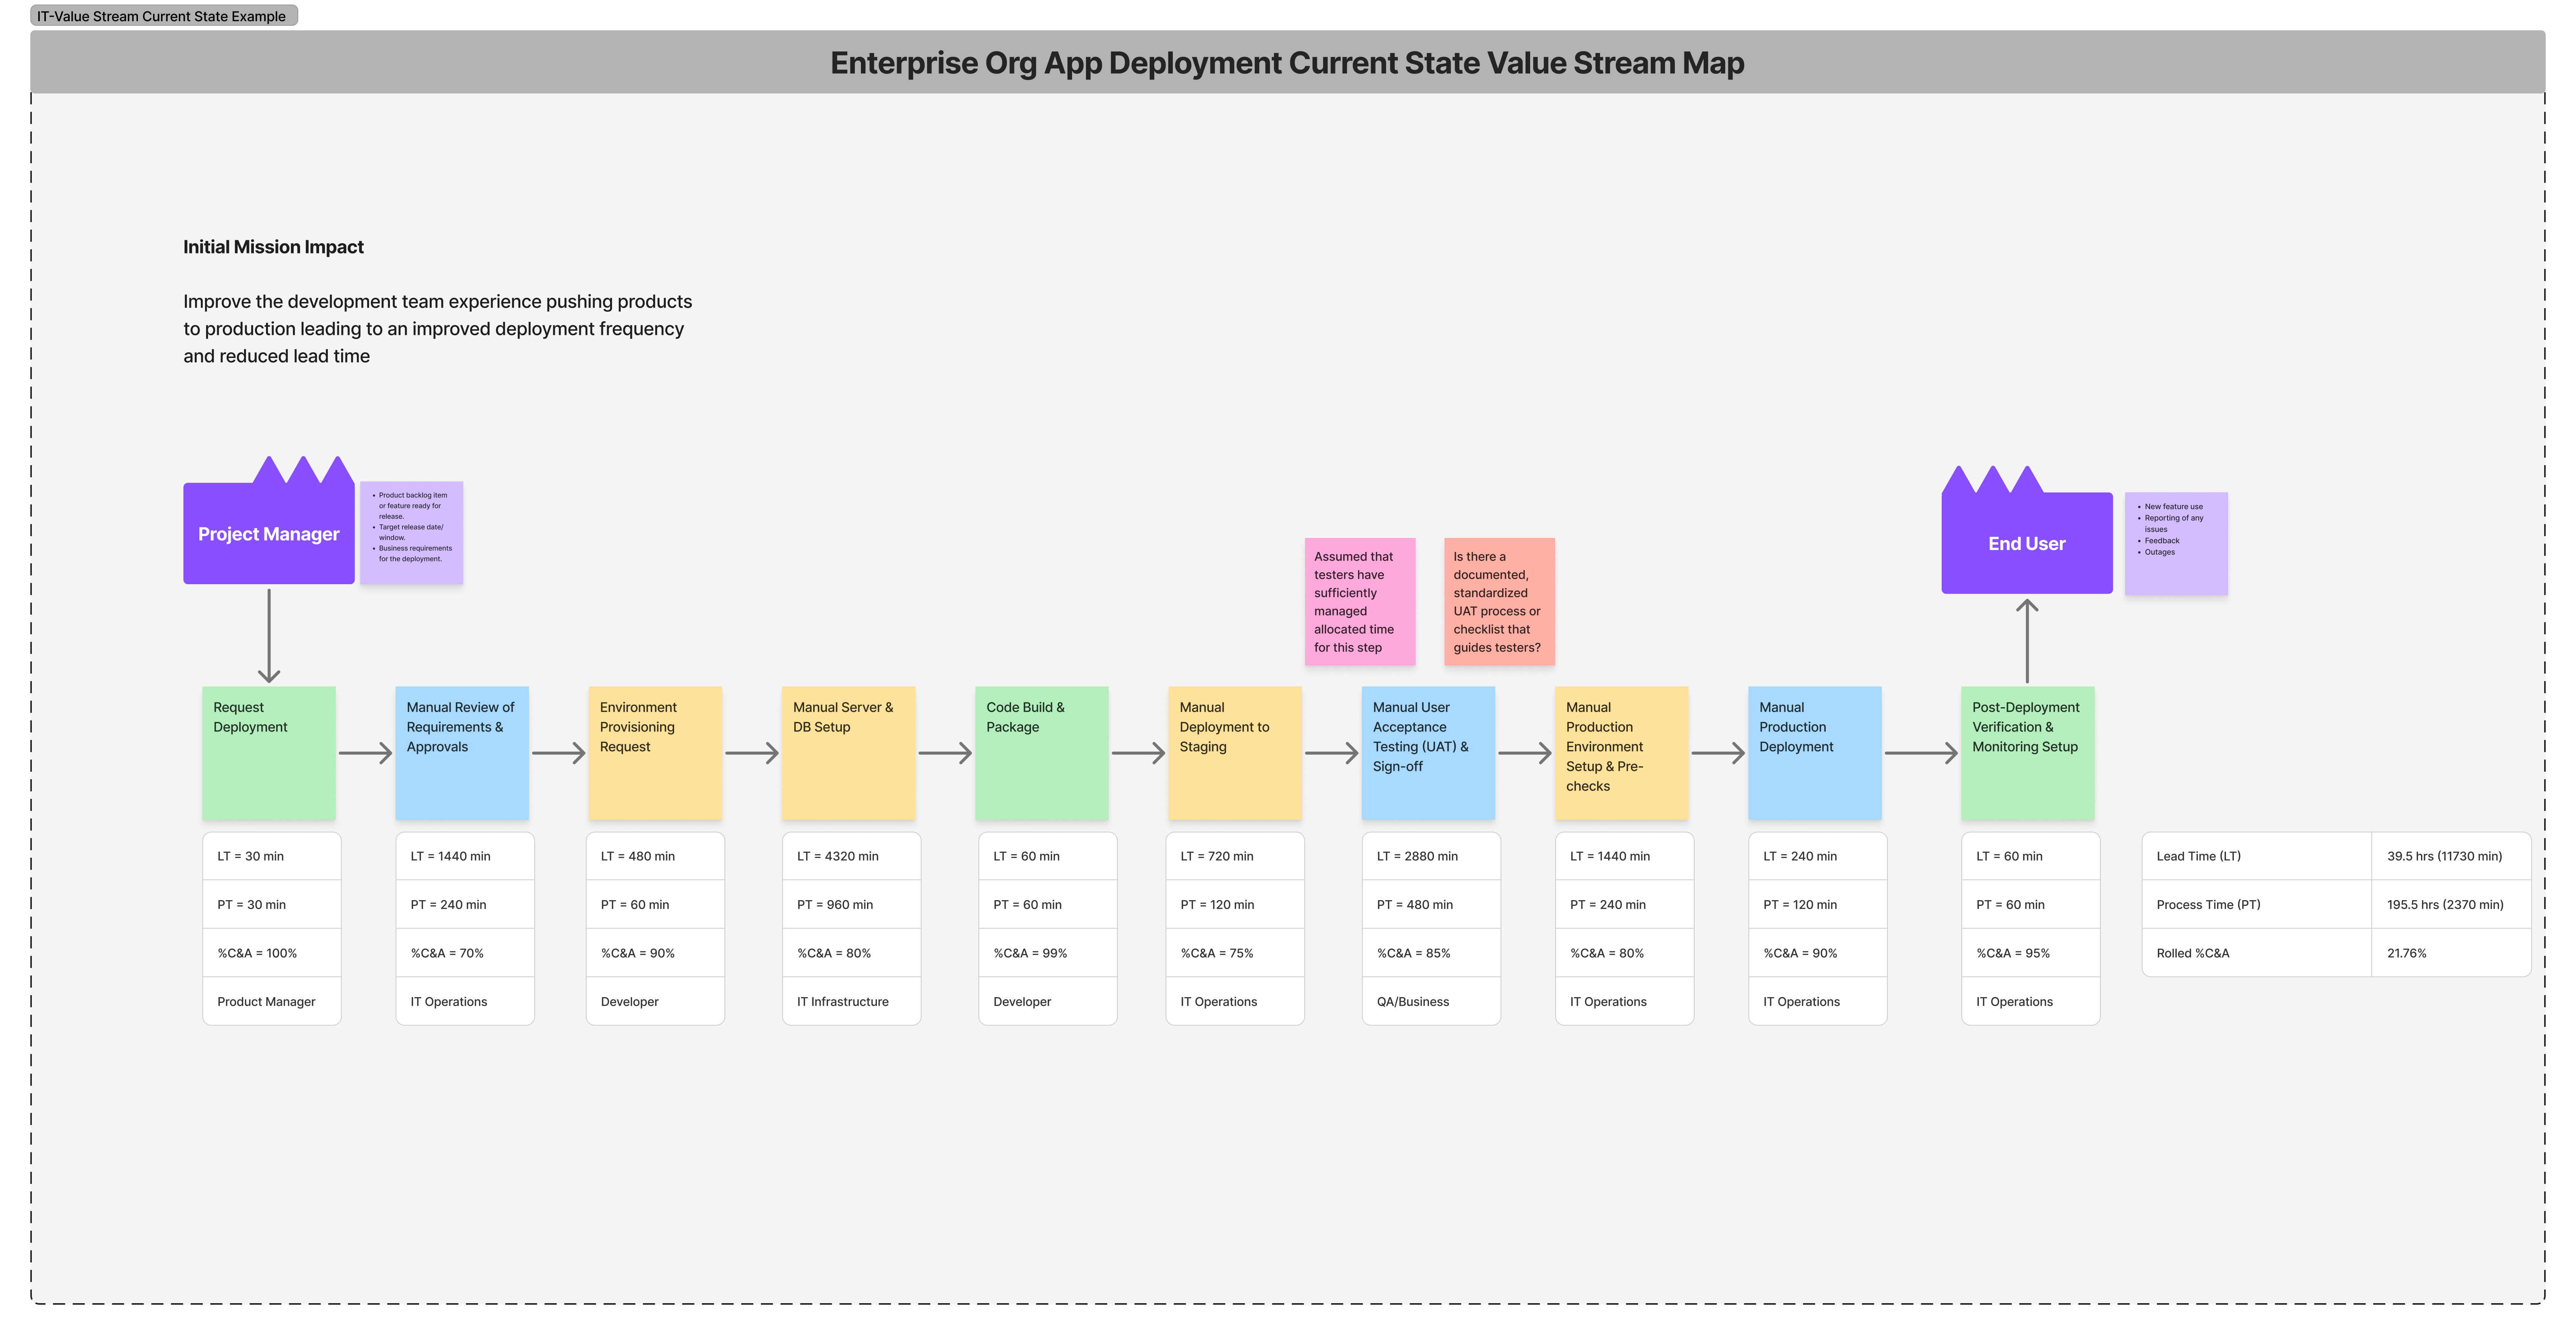Select the Request Deployment sticky note
Viewport: 2576px width, 1335px height.
coord(269,753)
